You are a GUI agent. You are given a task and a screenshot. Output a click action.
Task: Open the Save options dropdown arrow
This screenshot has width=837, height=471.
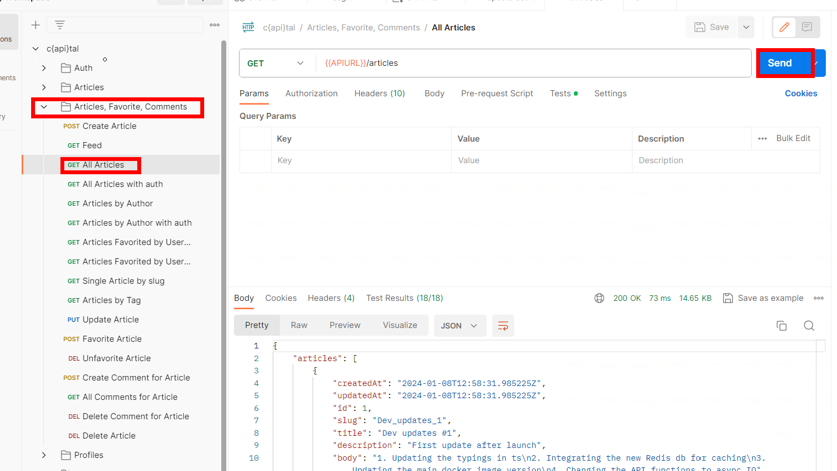pyautogui.click(x=746, y=27)
